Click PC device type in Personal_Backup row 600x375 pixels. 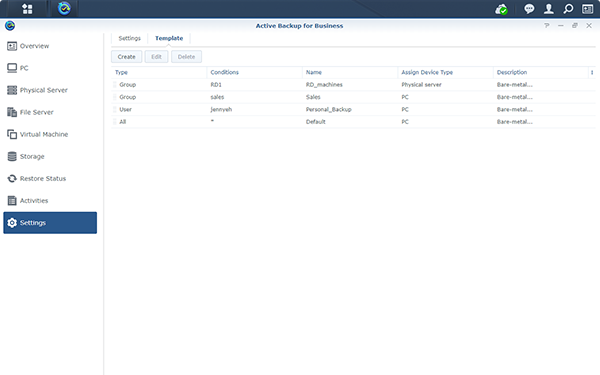tap(405, 109)
